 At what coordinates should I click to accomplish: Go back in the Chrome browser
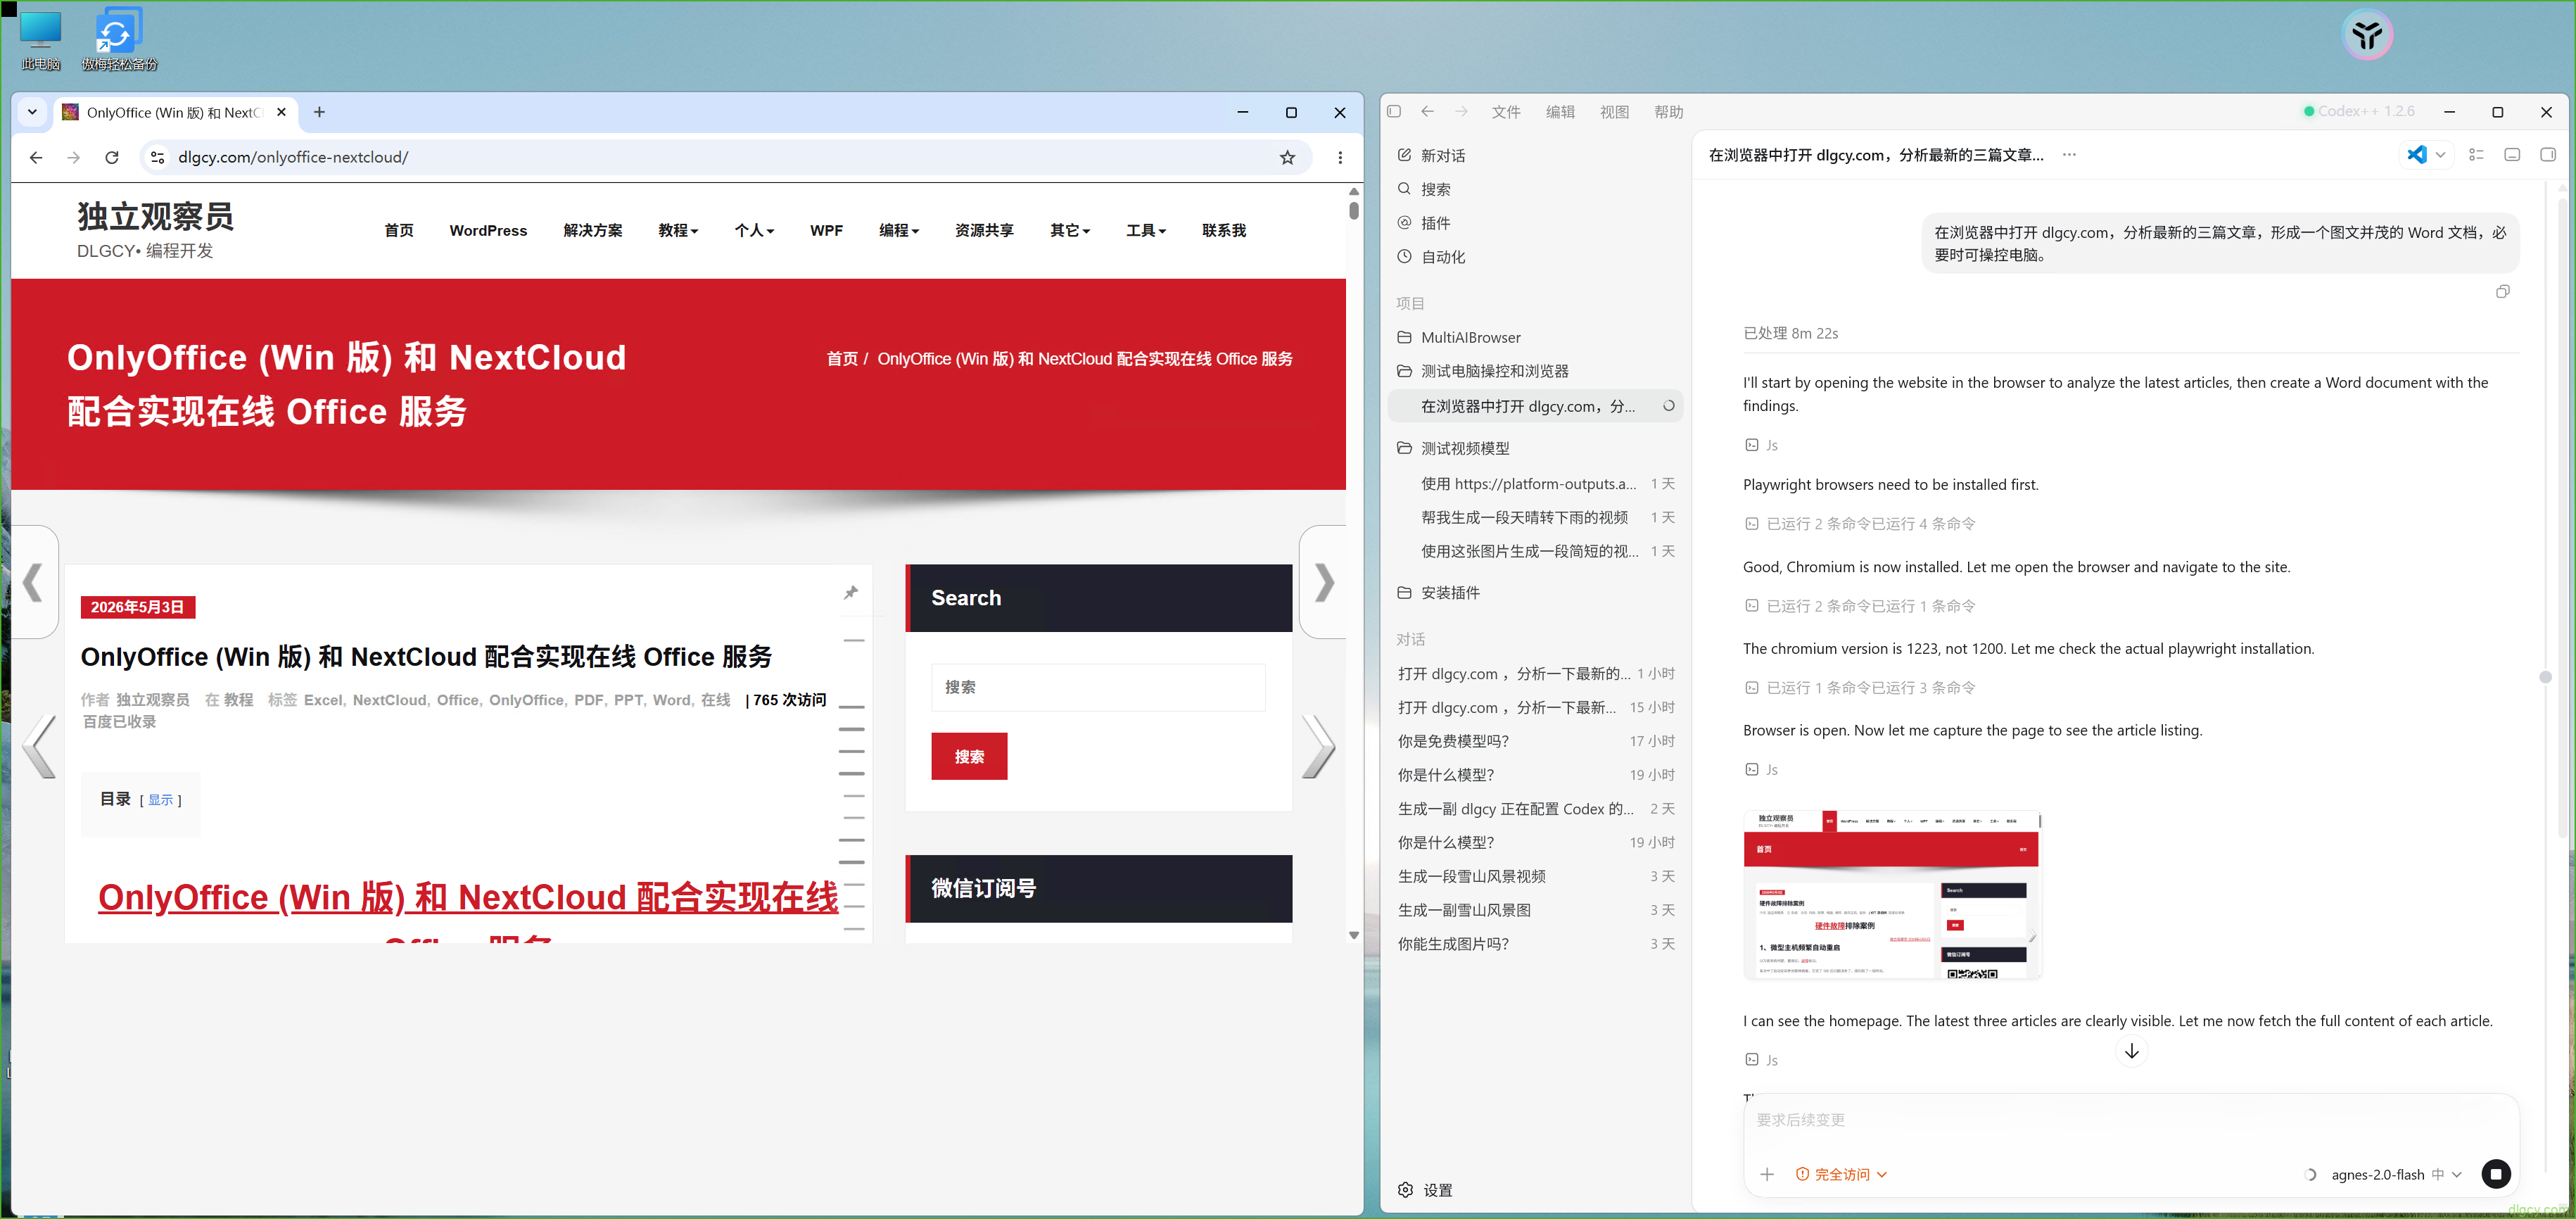click(x=36, y=157)
